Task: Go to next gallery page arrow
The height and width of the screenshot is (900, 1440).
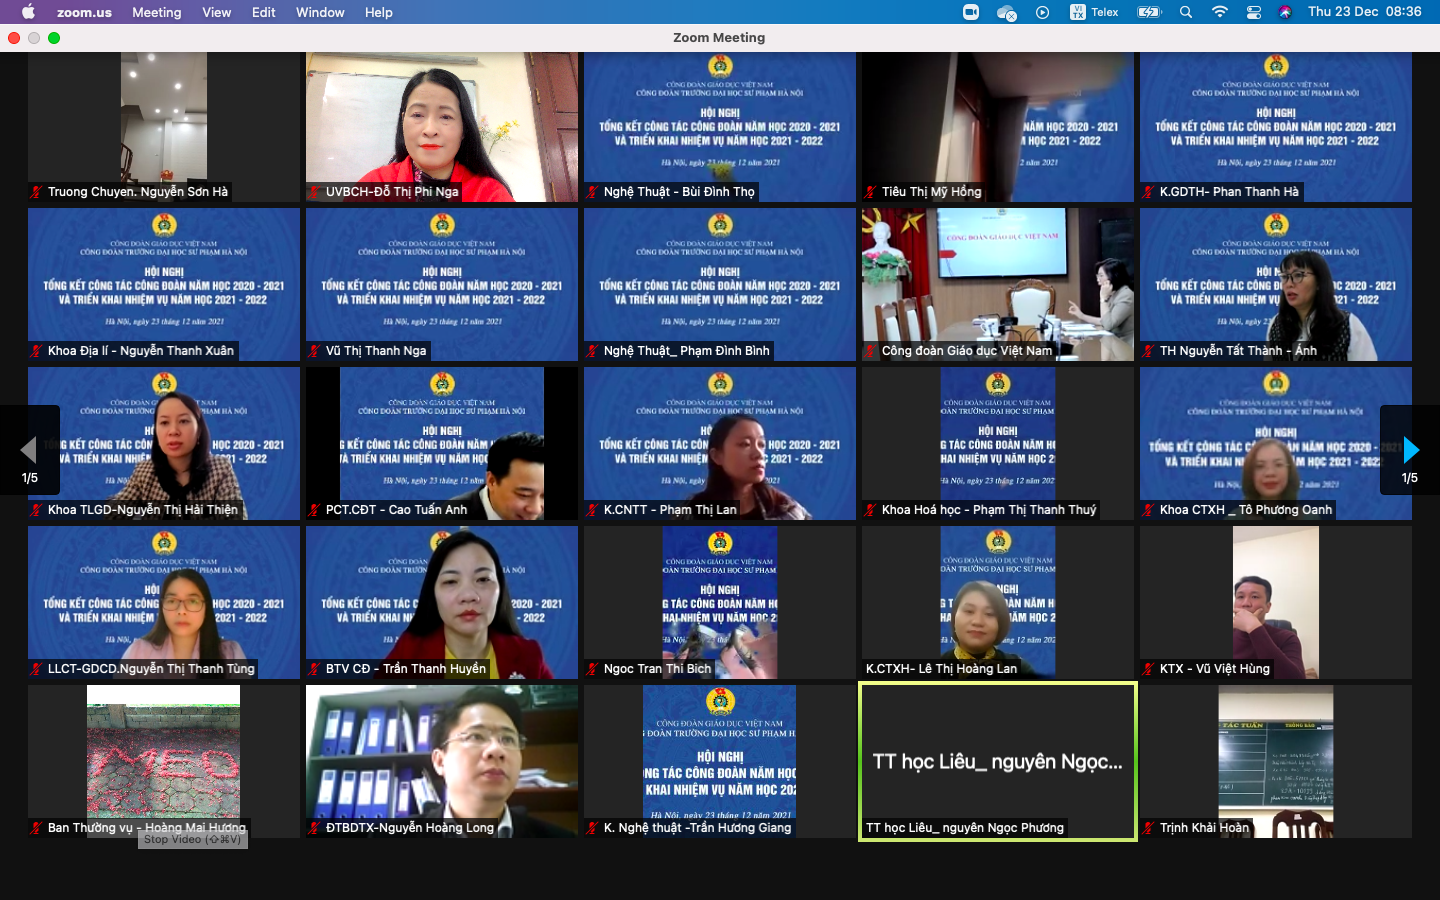Action: click(x=1410, y=450)
